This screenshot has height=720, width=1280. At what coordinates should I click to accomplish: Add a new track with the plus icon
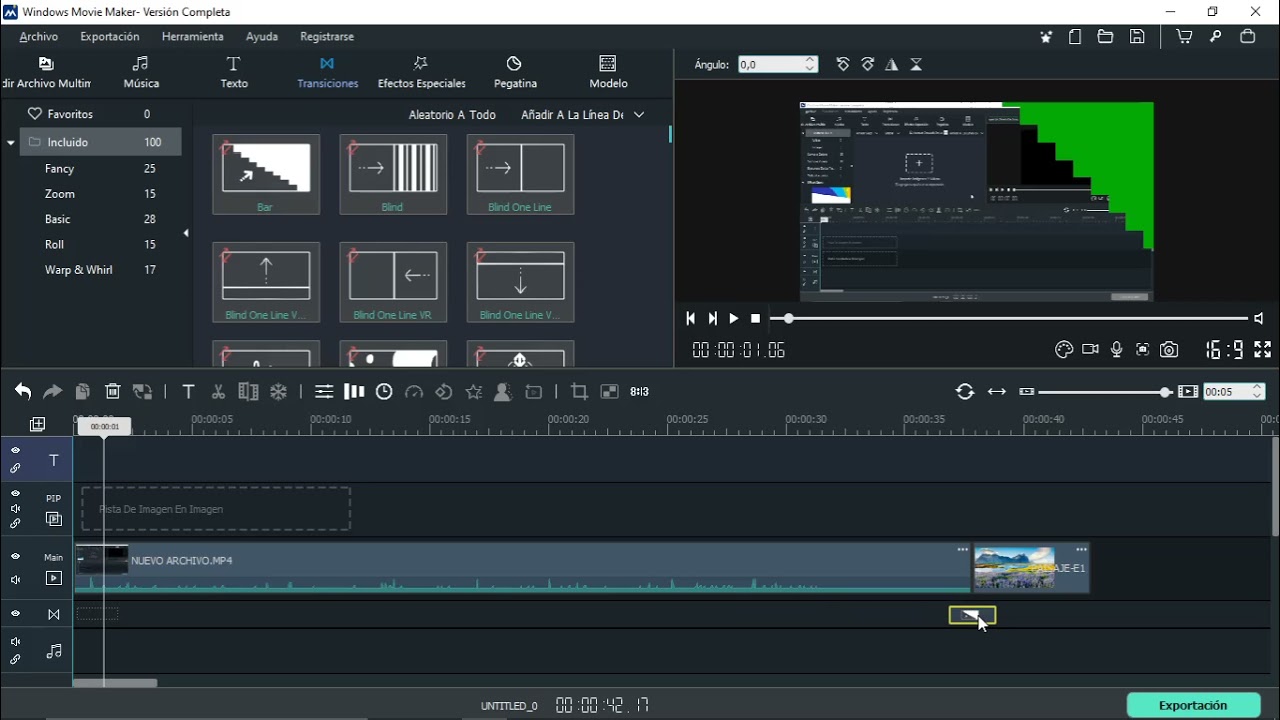point(38,425)
